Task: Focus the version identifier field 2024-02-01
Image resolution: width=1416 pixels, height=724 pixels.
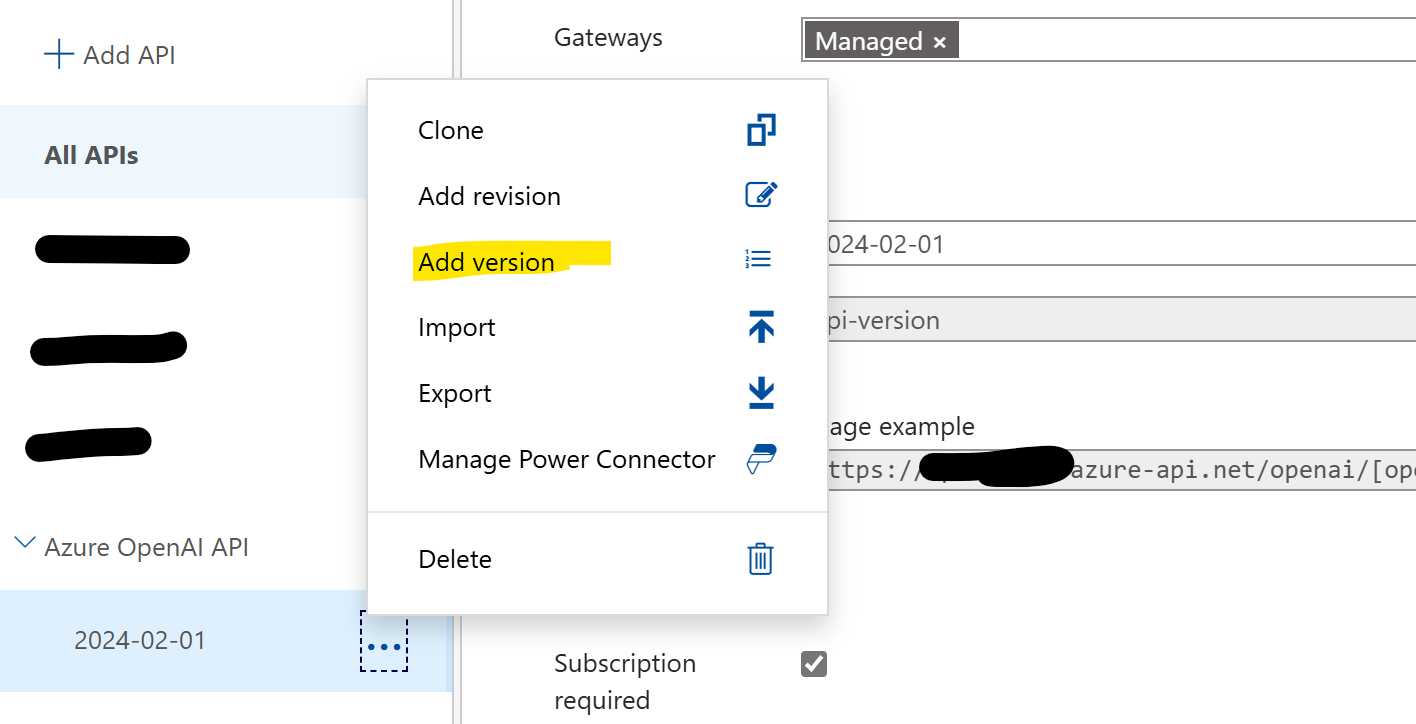Action: coord(1122,244)
